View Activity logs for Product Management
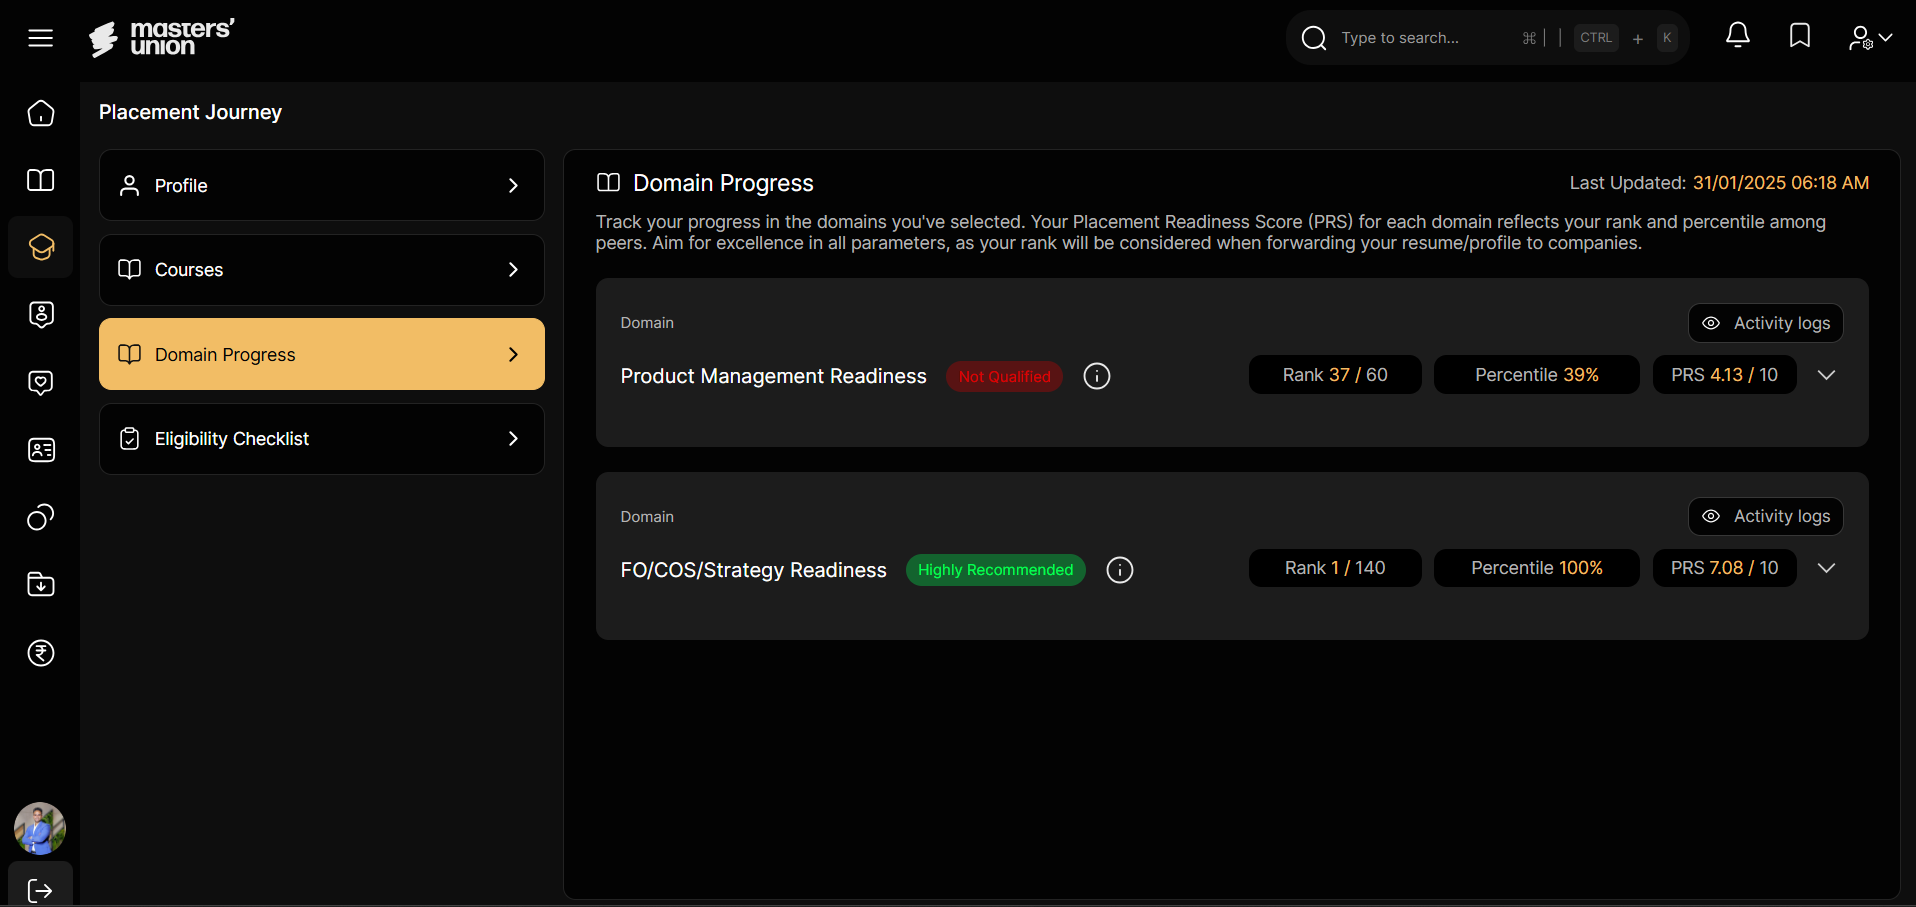The height and width of the screenshot is (907, 1916). click(1765, 323)
